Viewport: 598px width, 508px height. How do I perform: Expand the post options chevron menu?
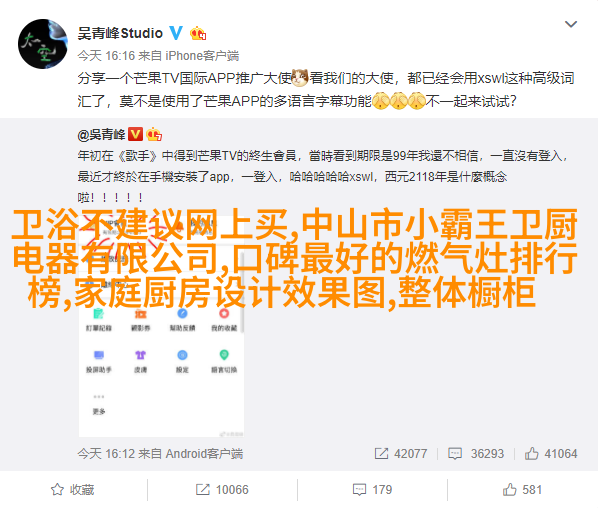point(571,24)
